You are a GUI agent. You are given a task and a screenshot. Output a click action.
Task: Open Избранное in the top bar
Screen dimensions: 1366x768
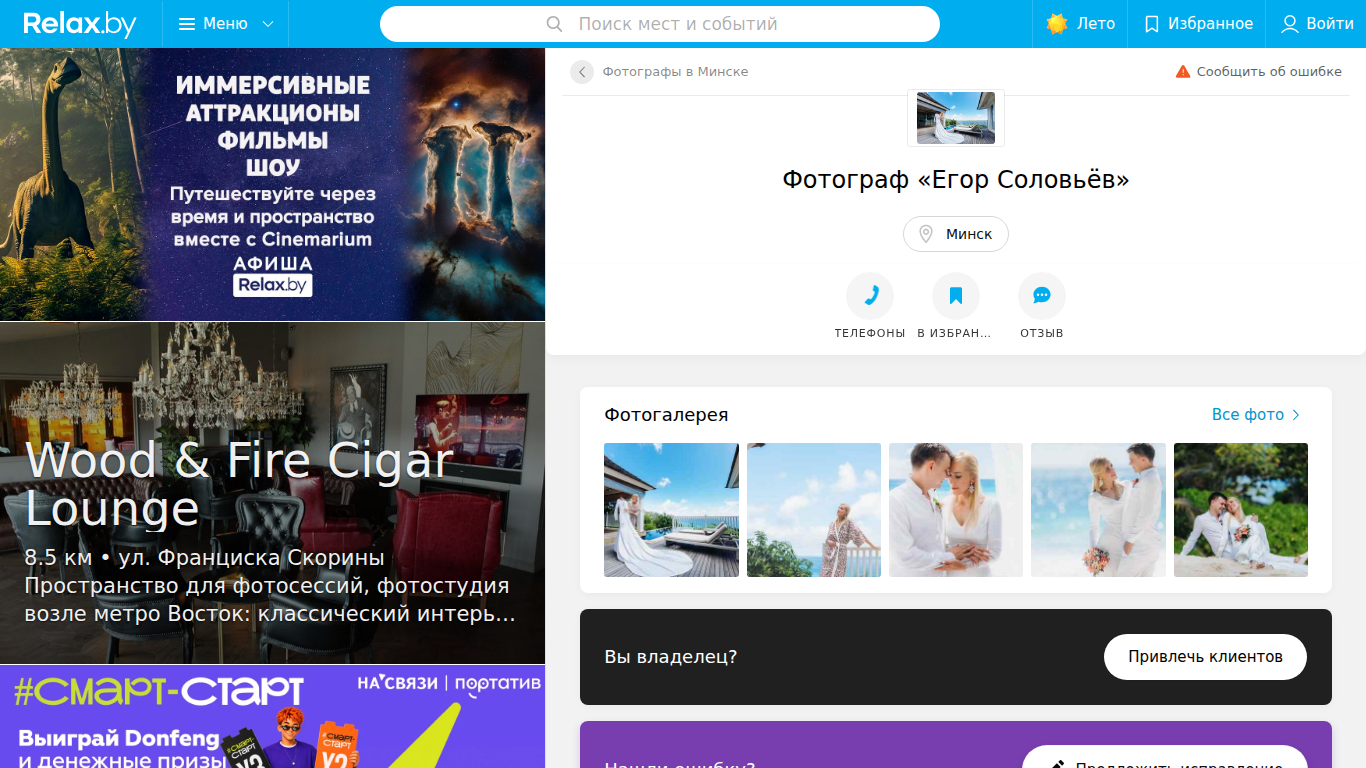click(x=1198, y=24)
